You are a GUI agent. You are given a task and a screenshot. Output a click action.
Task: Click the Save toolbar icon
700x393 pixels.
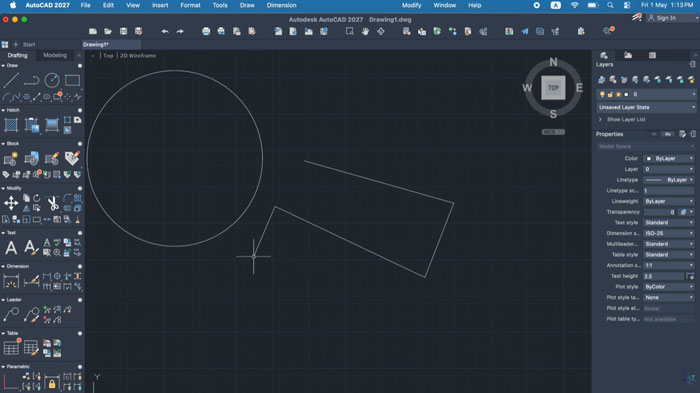(123, 31)
